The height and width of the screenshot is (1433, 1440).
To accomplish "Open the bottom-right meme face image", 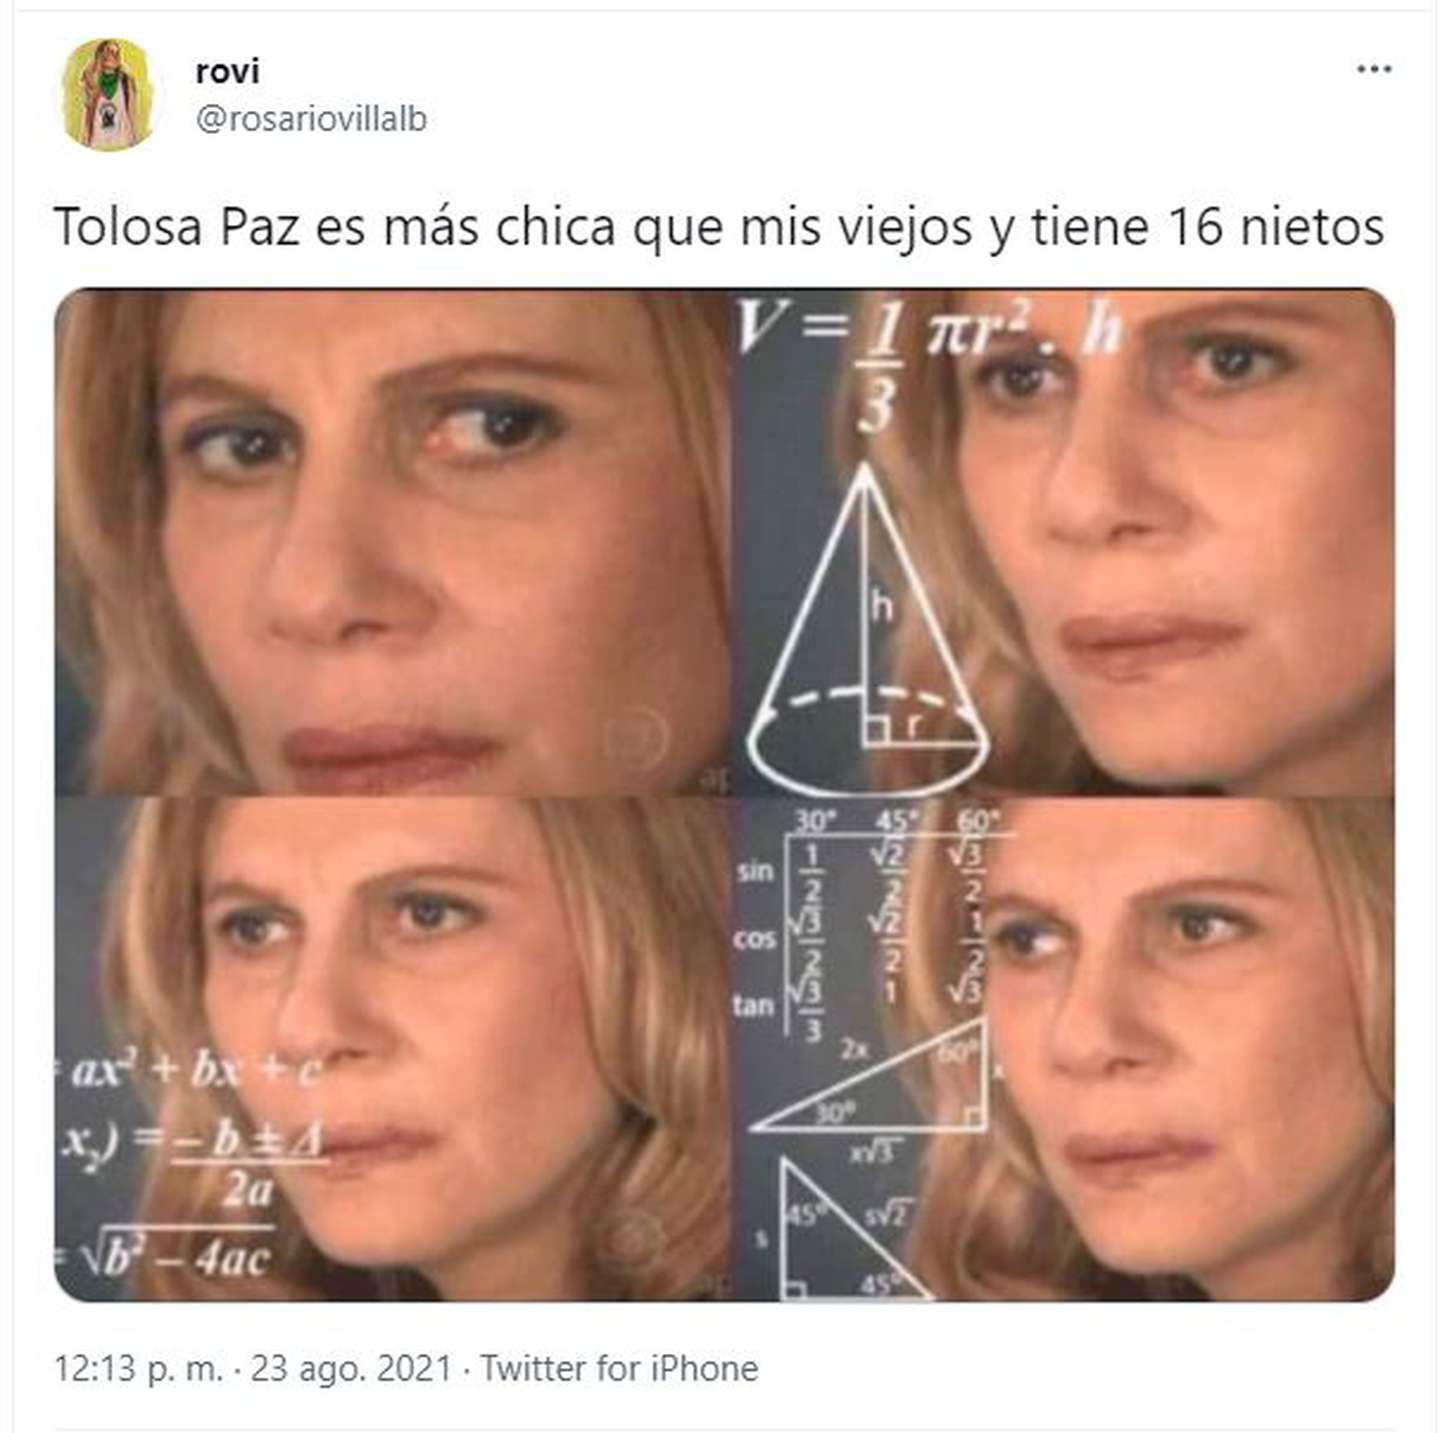I will (x=1066, y=1049).
